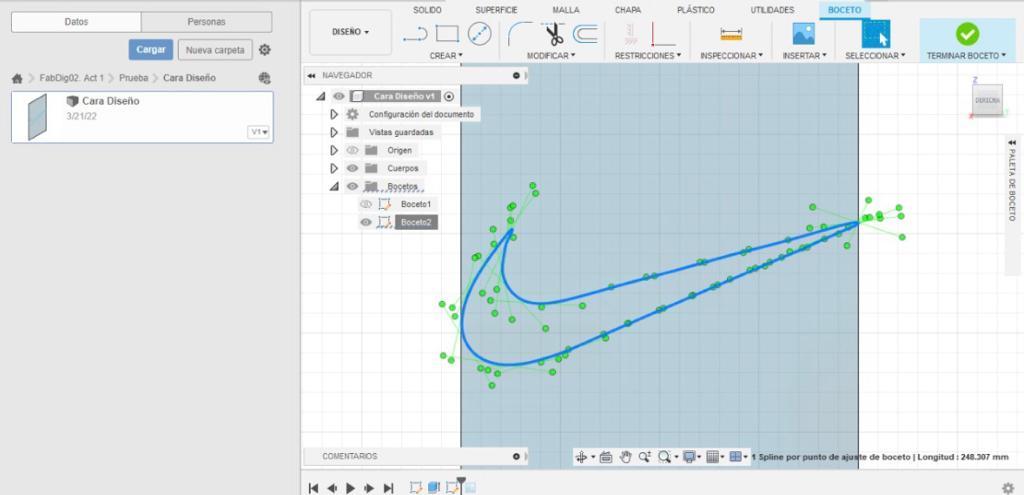Screen dimensions: 1024x495
Task: Toggle visibility of Bocetos folder
Action: tap(353, 186)
